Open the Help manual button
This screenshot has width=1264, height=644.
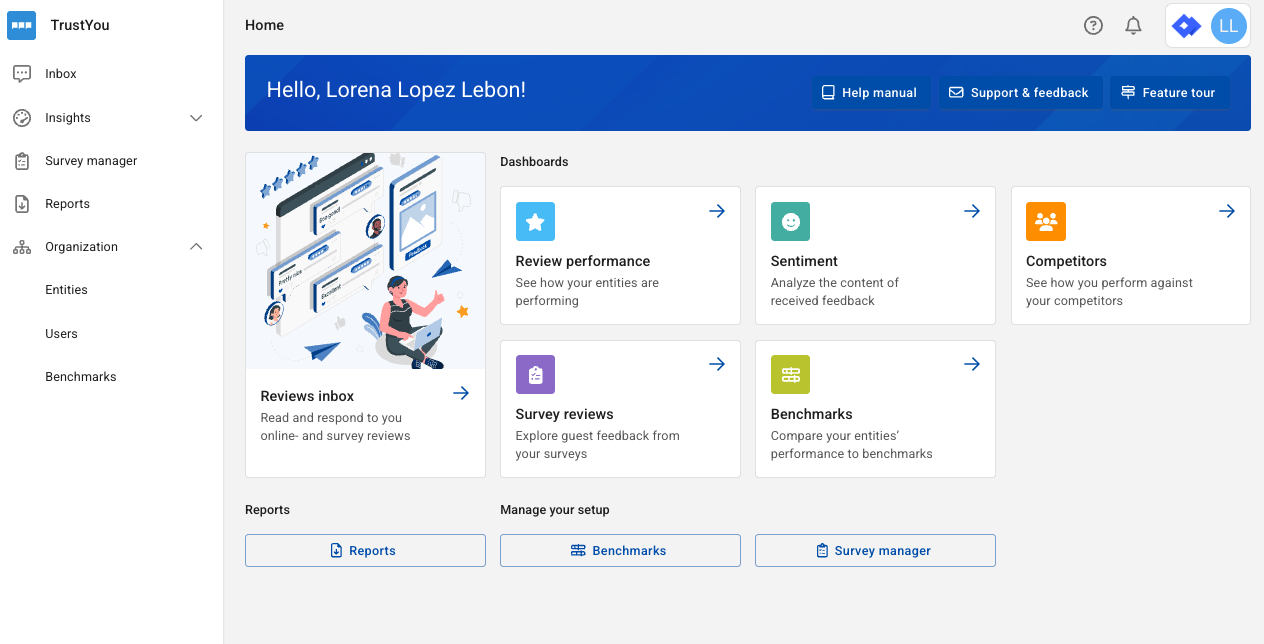(x=870, y=93)
